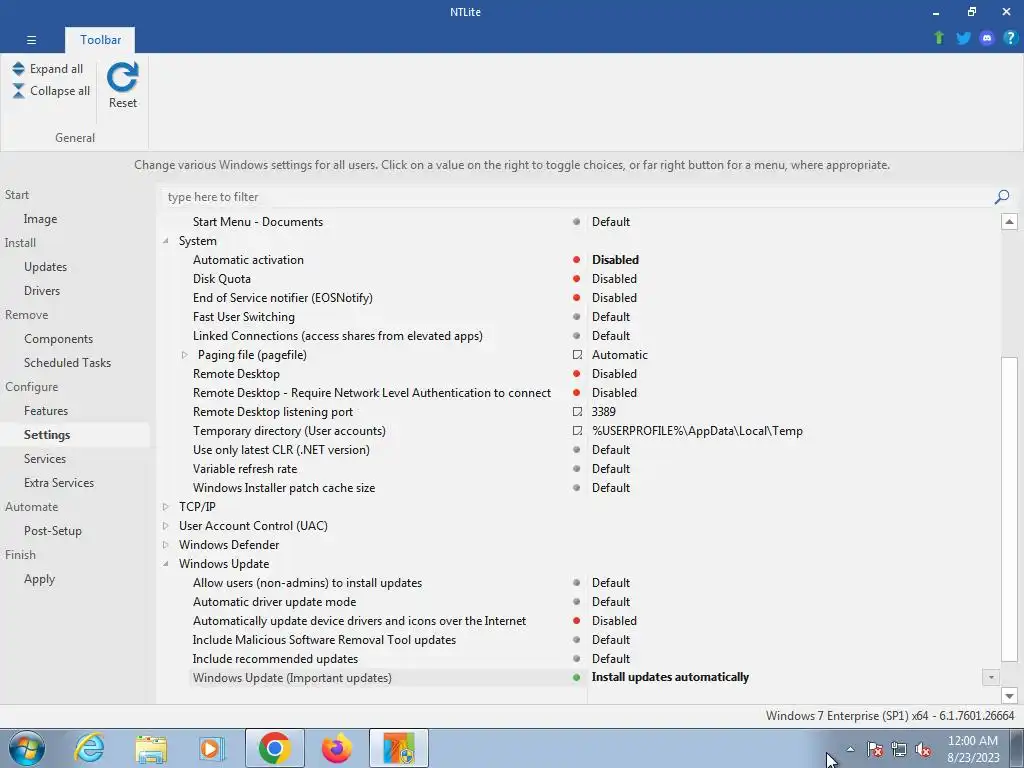Click the settings list scrollbar thumb
Viewport: 1024px width, 768px height.
1009,509
